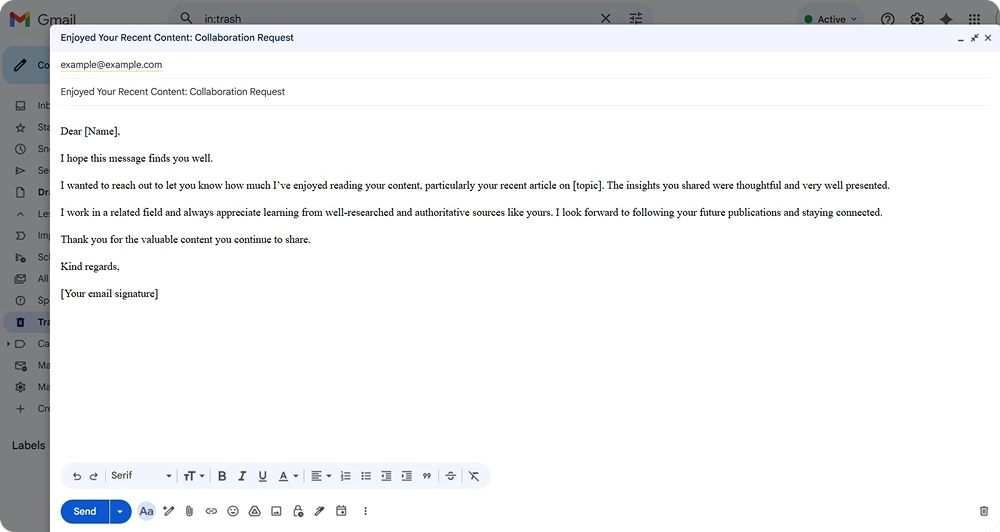Toggle confidential mode lock icon
1000x532 pixels.
pyautogui.click(x=298, y=511)
